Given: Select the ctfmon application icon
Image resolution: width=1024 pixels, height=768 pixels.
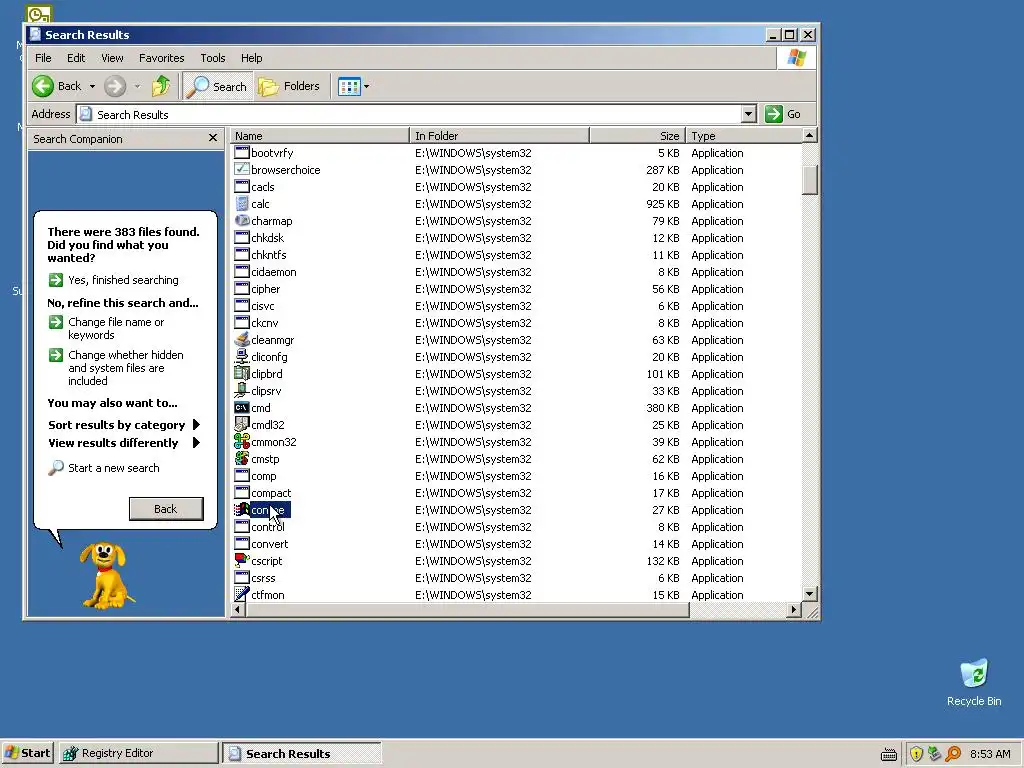Looking at the screenshot, I should pyautogui.click(x=242, y=594).
